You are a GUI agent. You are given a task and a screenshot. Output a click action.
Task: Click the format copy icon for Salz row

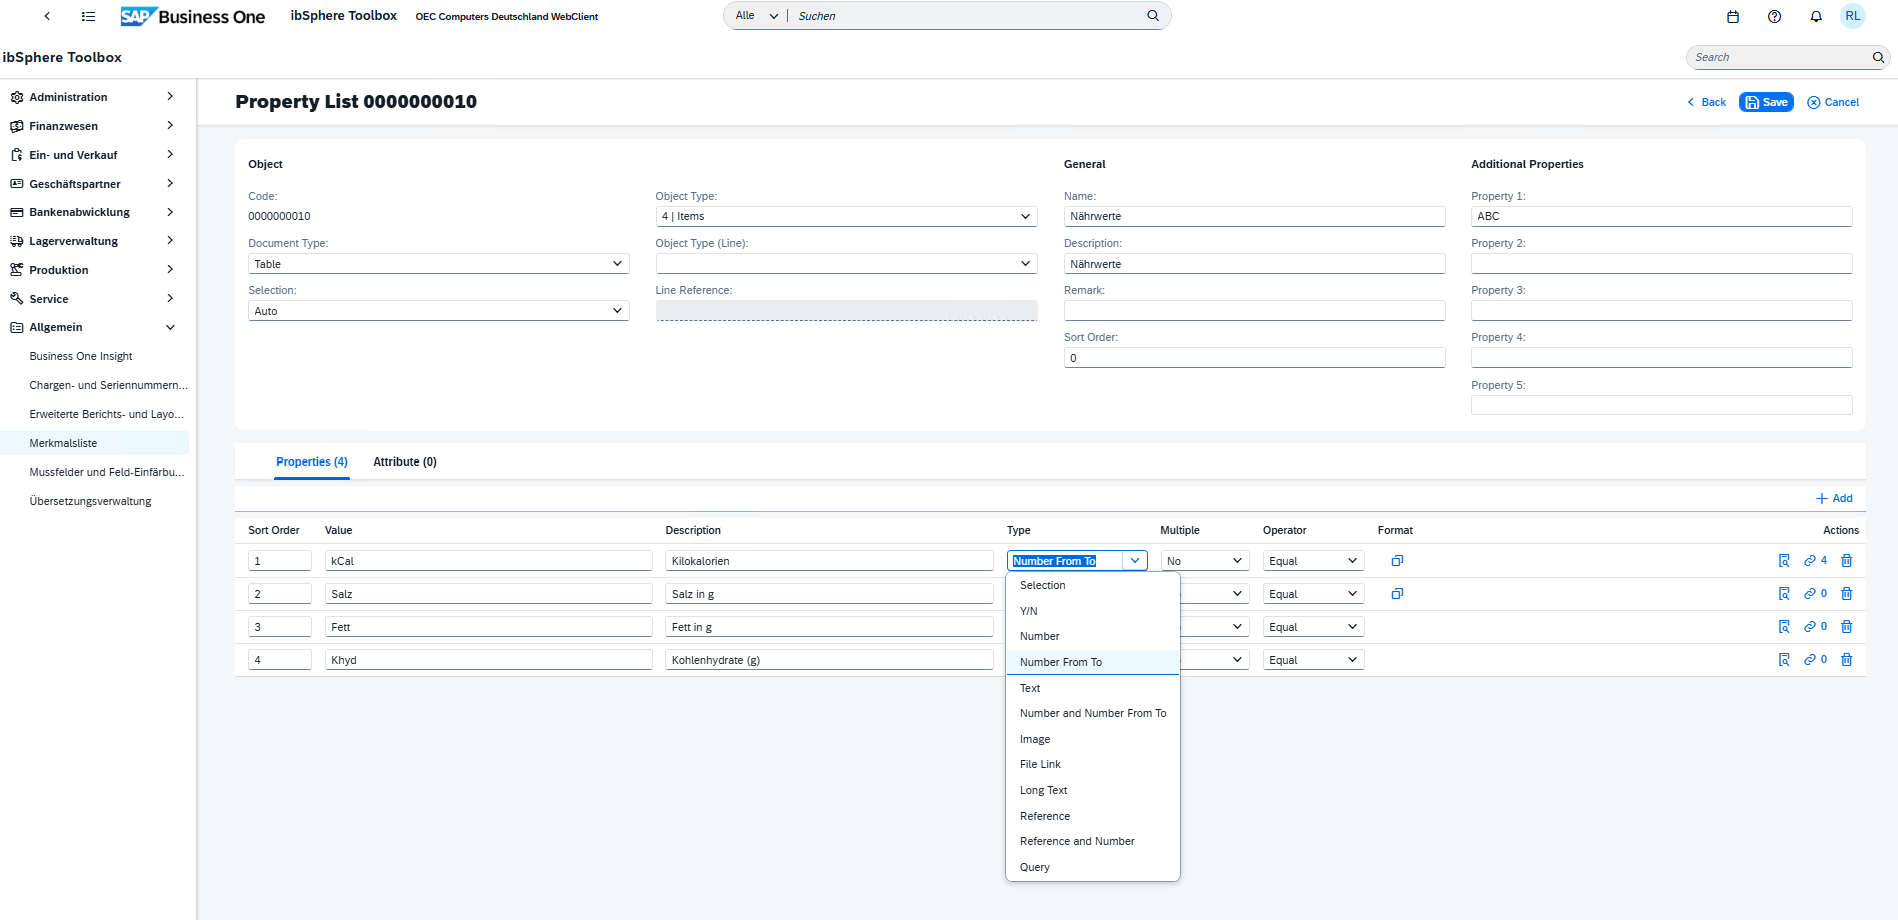pyautogui.click(x=1397, y=594)
